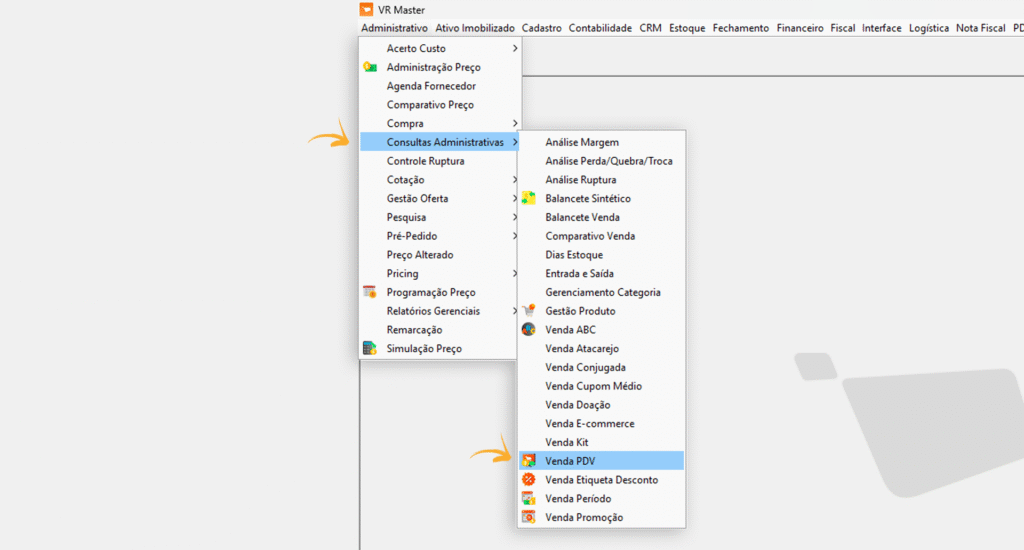
Task: Choose Venda Conjugada from submenu
Action: coord(601,367)
